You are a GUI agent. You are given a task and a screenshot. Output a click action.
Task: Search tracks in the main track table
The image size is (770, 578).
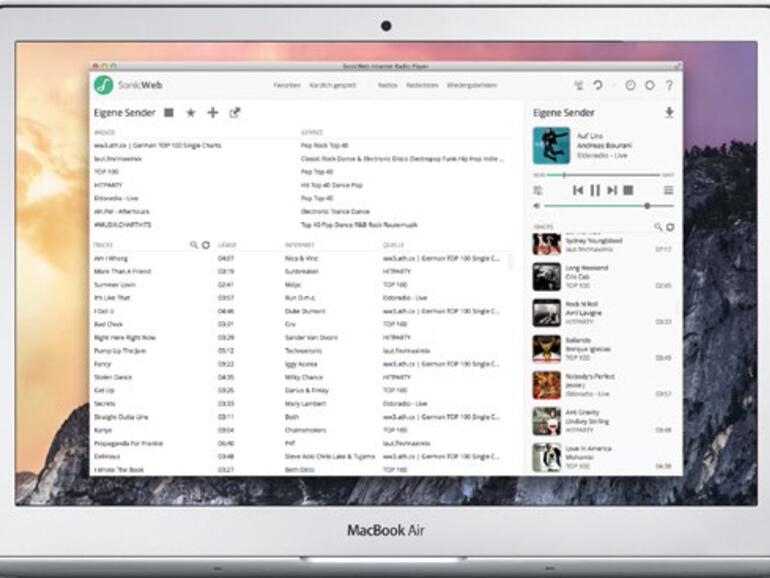tap(194, 245)
